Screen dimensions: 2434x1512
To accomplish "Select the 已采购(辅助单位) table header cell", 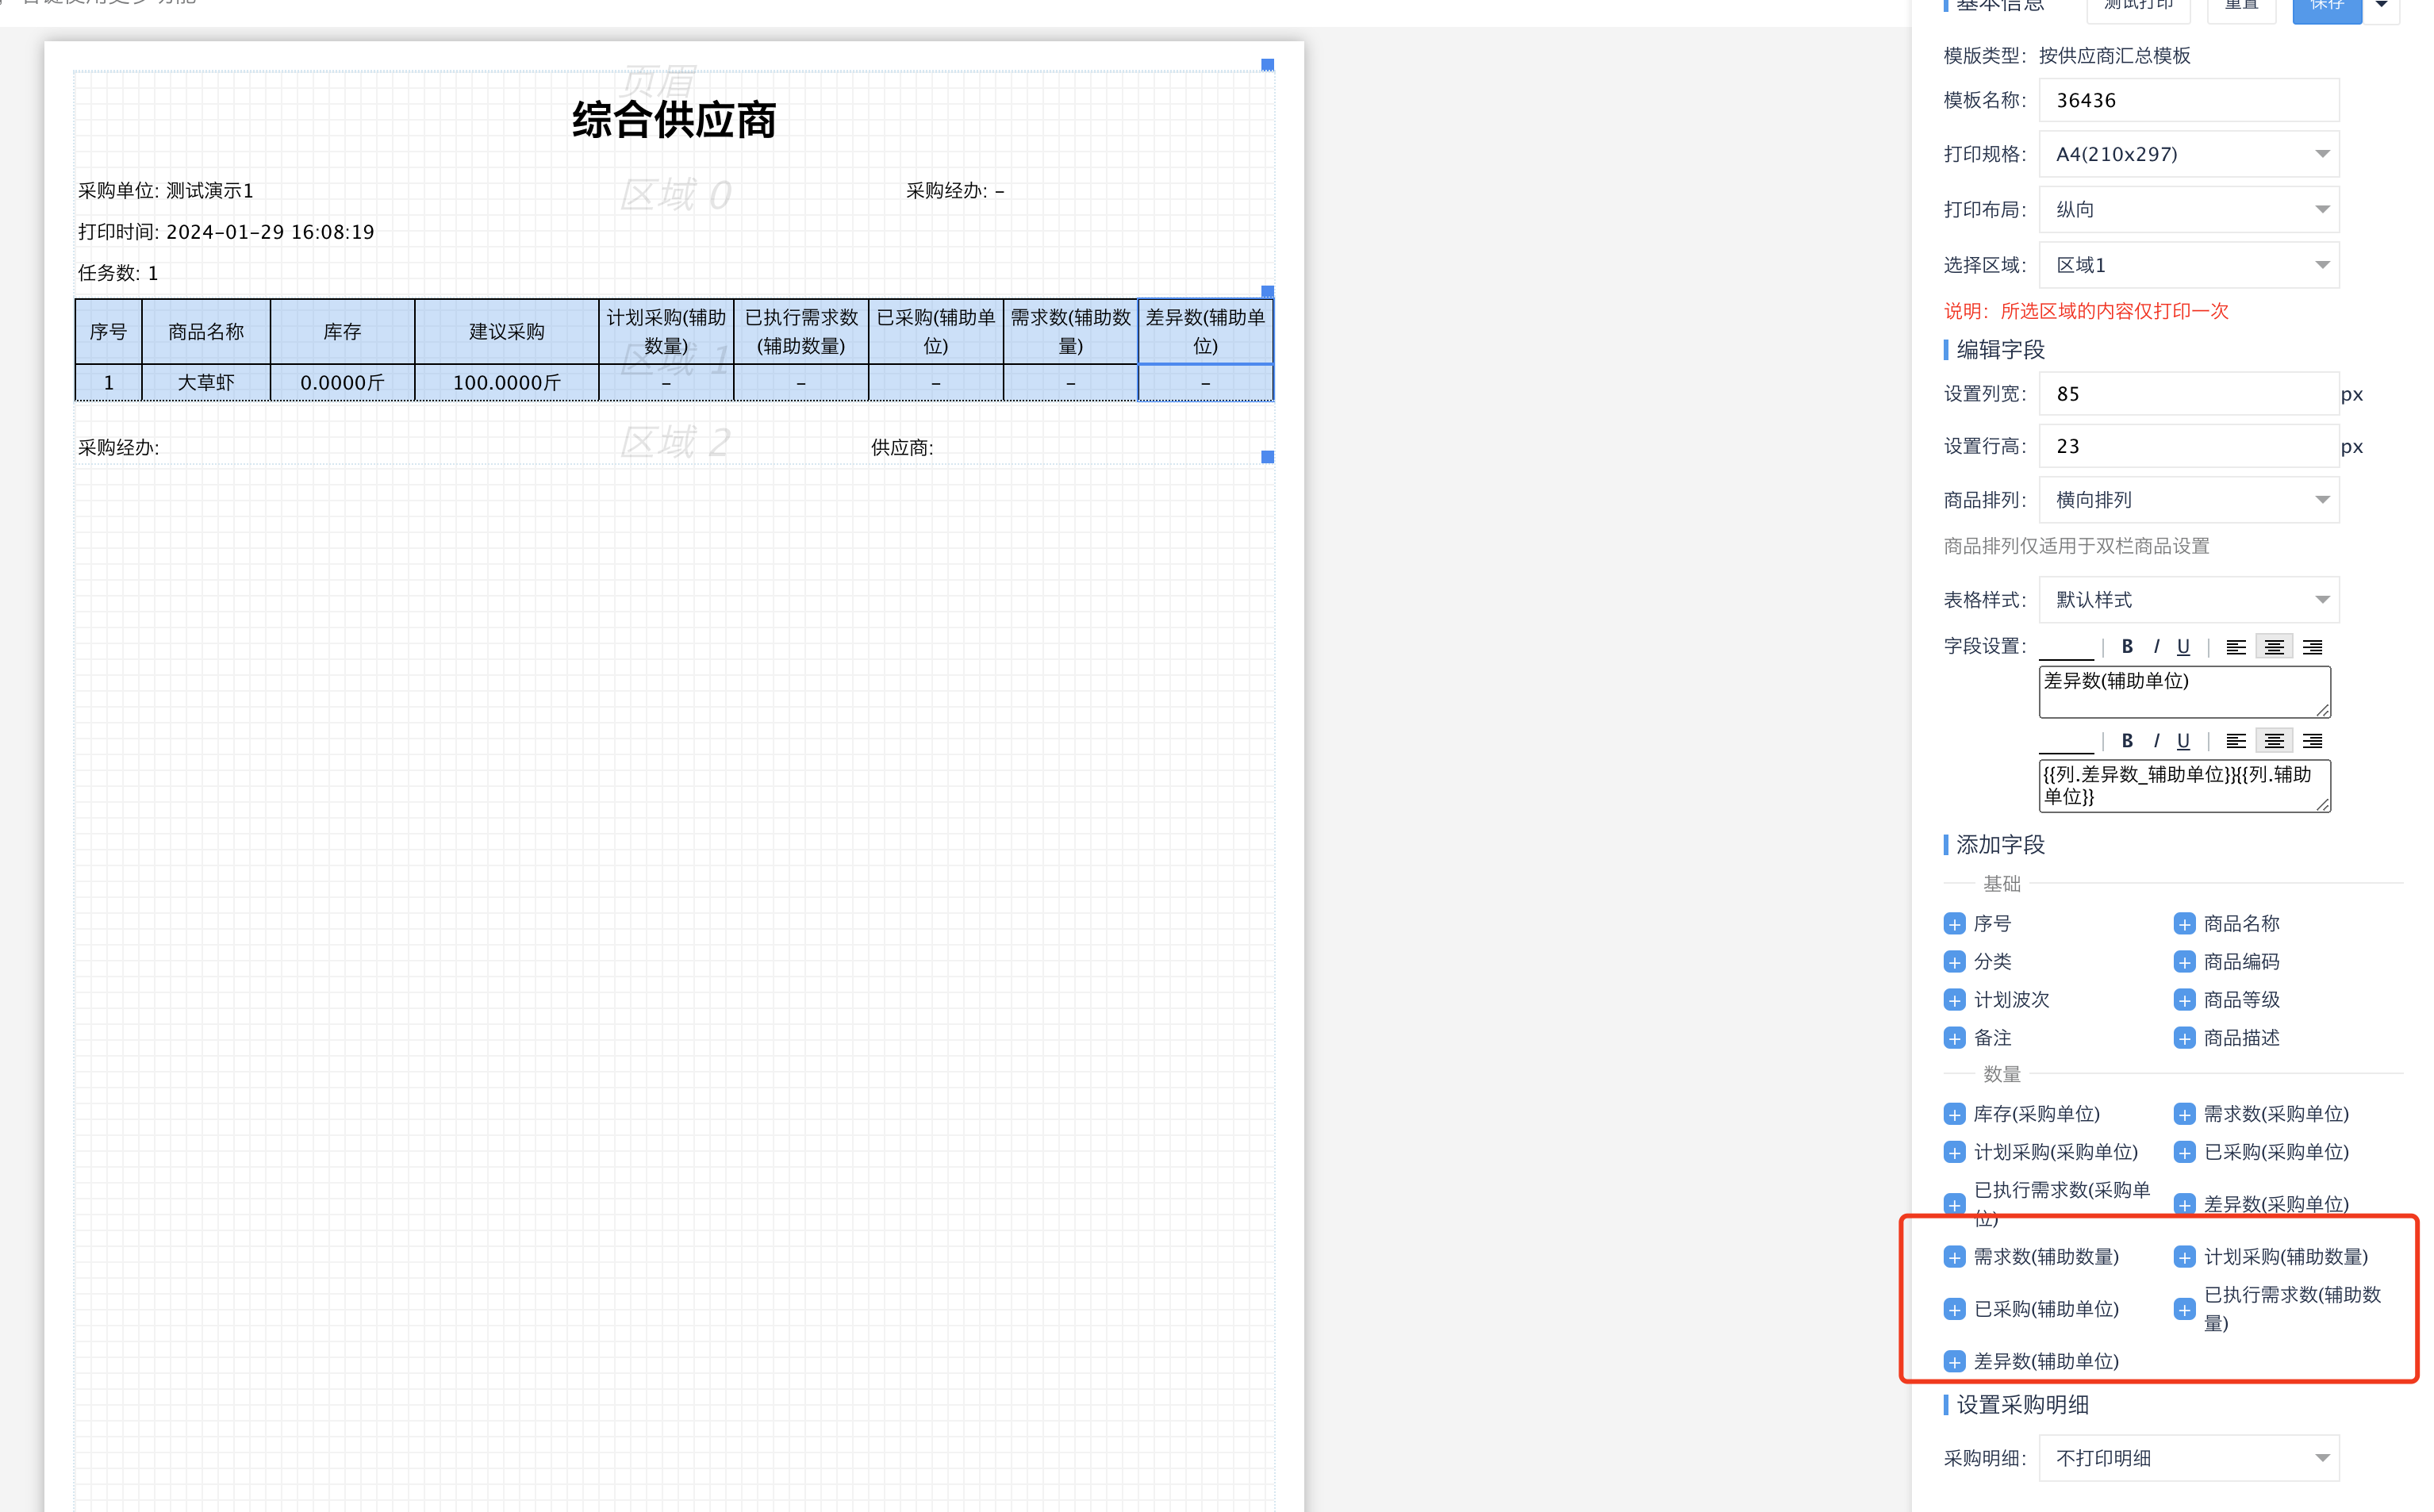I will (x=936, y=331).
